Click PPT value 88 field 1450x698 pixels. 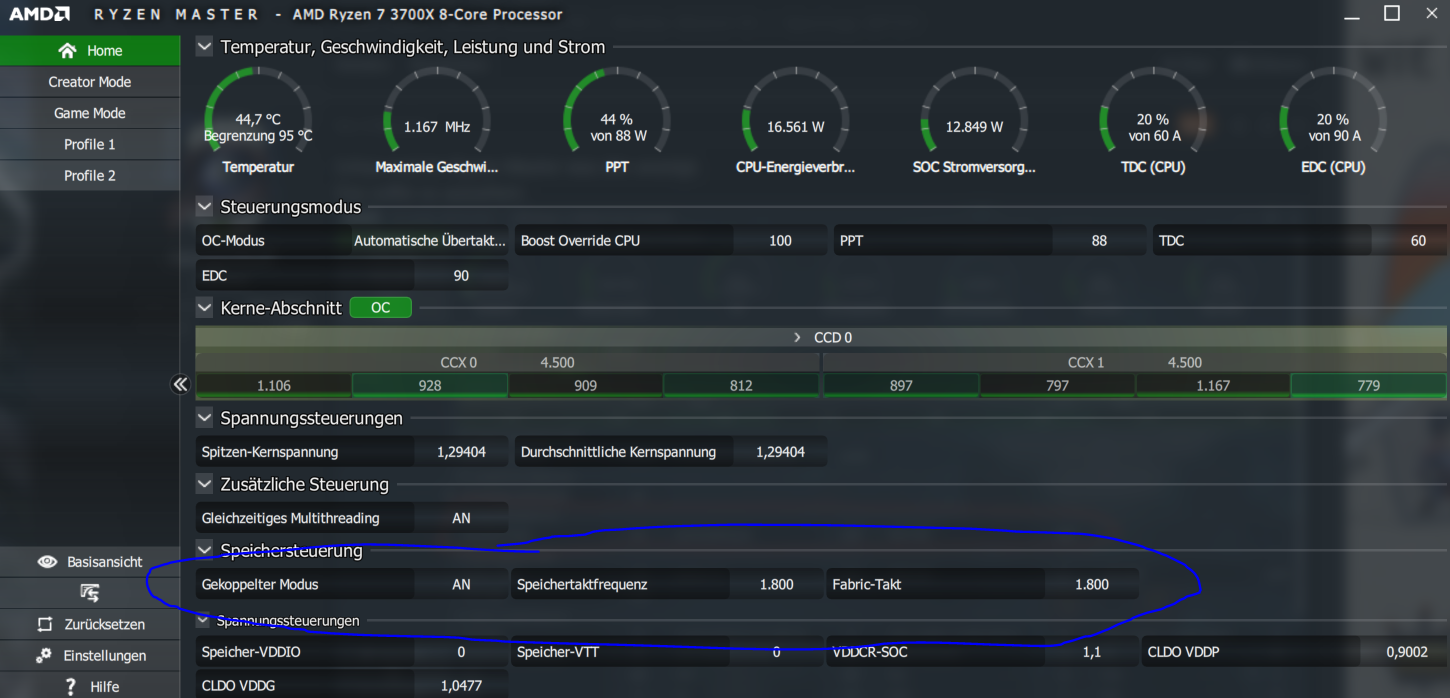[x=1099, y=240]
